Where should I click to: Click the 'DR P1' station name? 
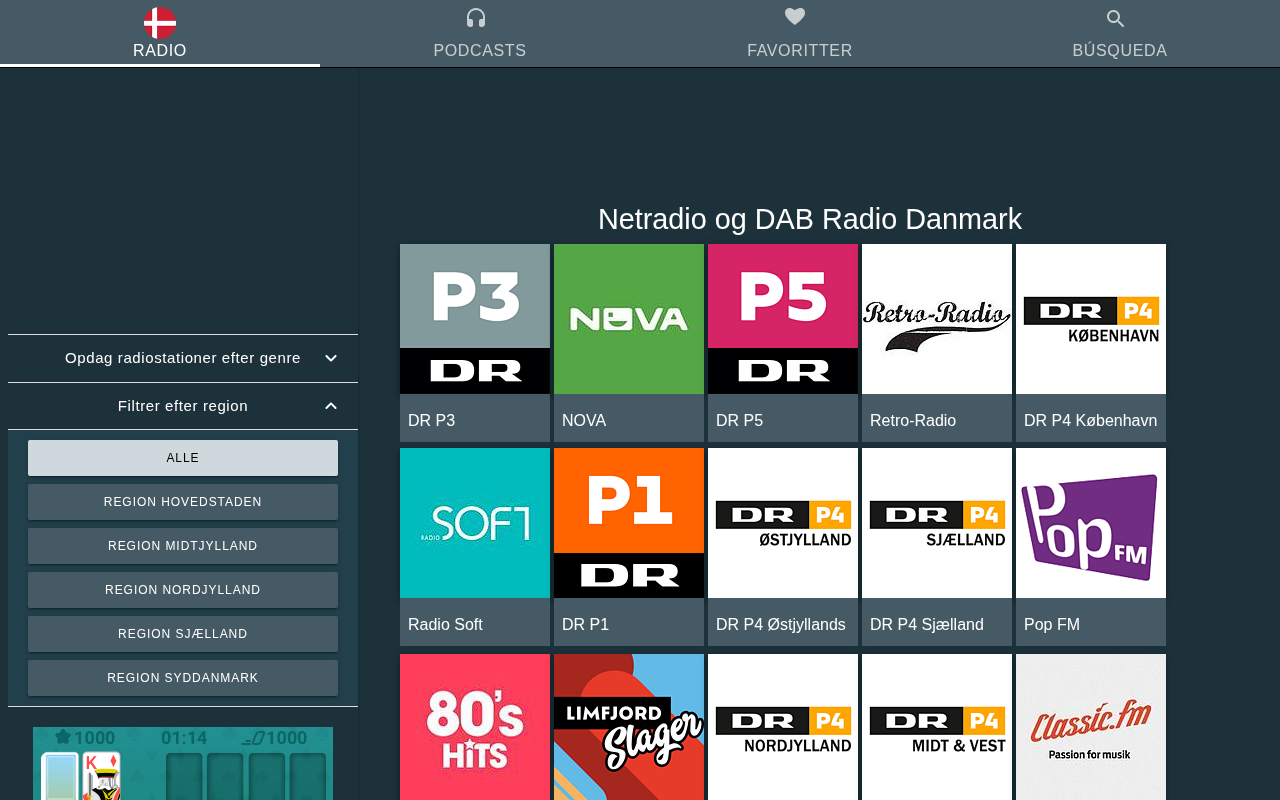pyautogui.click(x=585, y=625)
